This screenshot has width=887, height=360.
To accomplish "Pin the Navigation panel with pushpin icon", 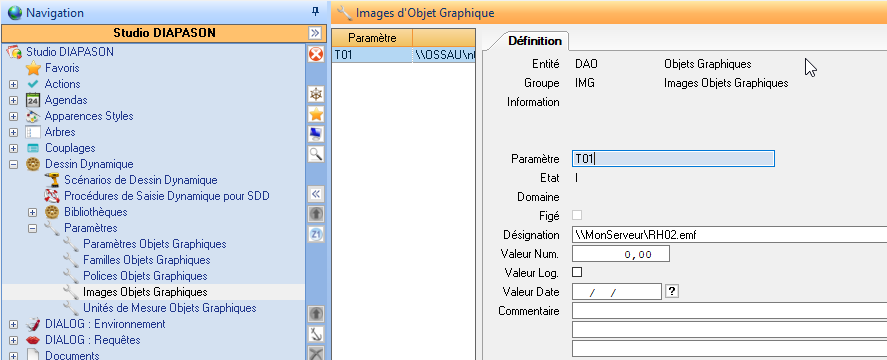I will pos(316,12).
